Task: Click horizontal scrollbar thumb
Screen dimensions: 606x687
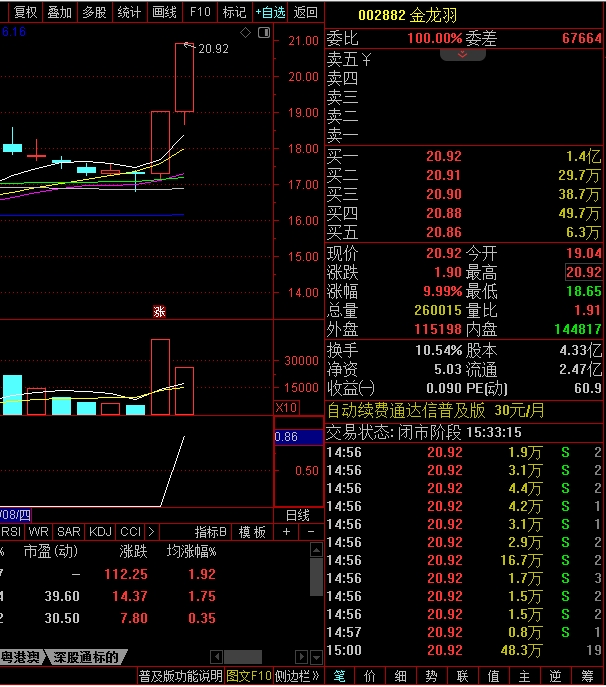Action: [x=243, y=657]
